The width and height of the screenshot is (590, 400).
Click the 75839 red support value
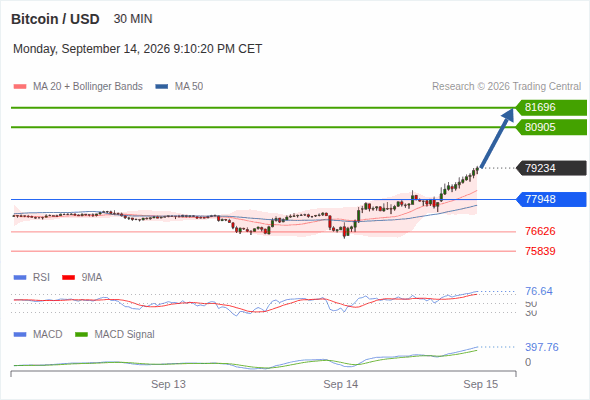point(540,251)
